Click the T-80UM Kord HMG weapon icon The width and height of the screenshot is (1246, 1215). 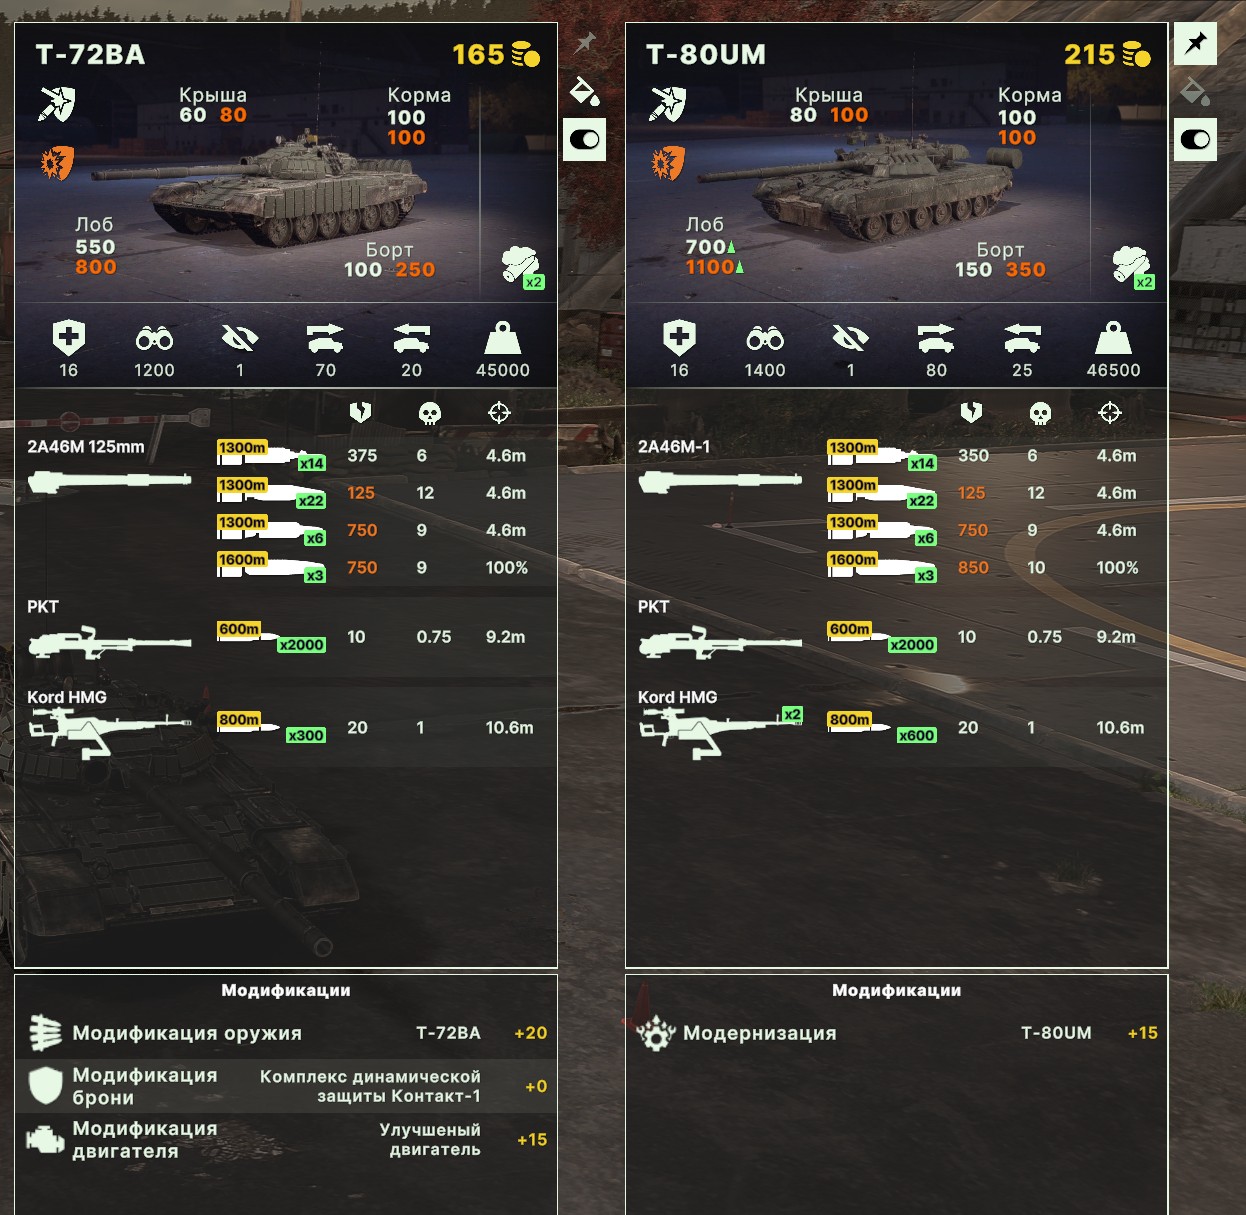click(x=720, y=729)
